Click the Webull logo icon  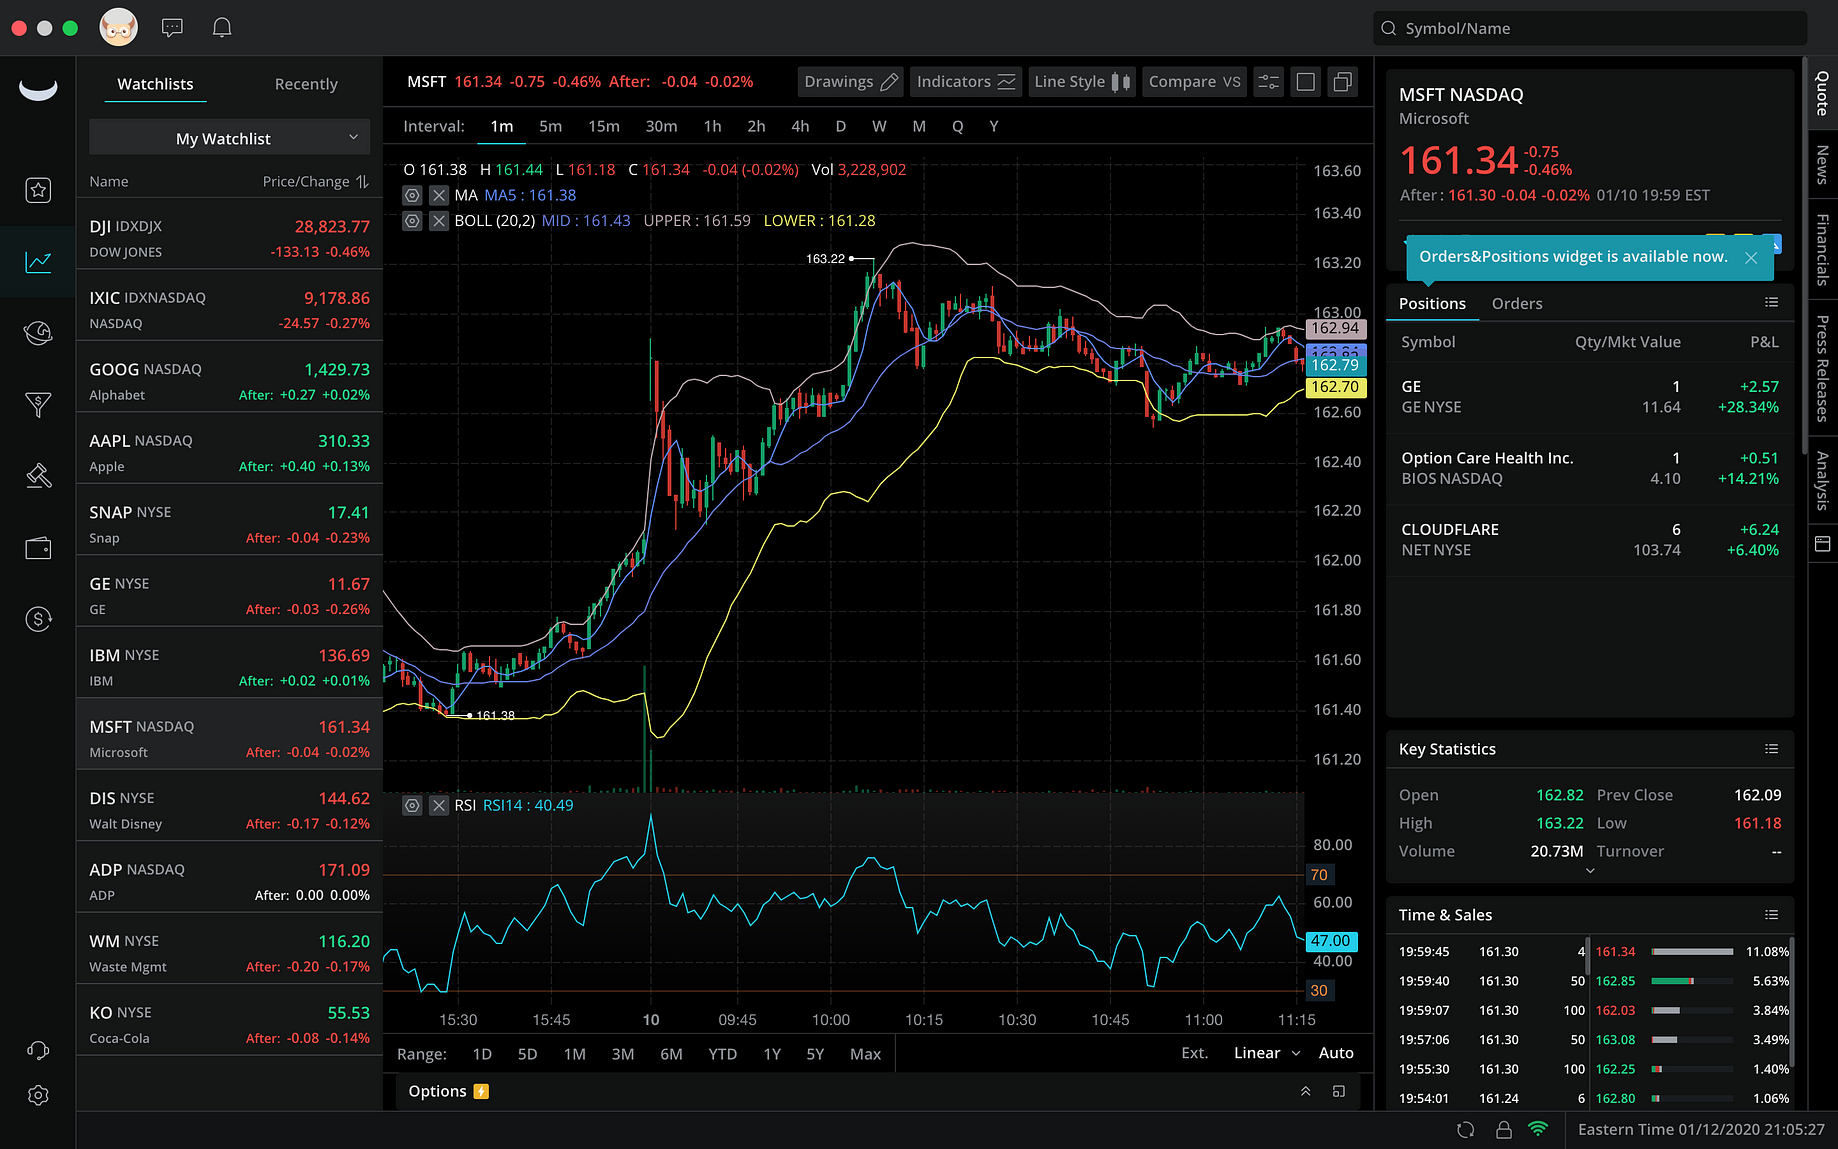coord(38,90)
